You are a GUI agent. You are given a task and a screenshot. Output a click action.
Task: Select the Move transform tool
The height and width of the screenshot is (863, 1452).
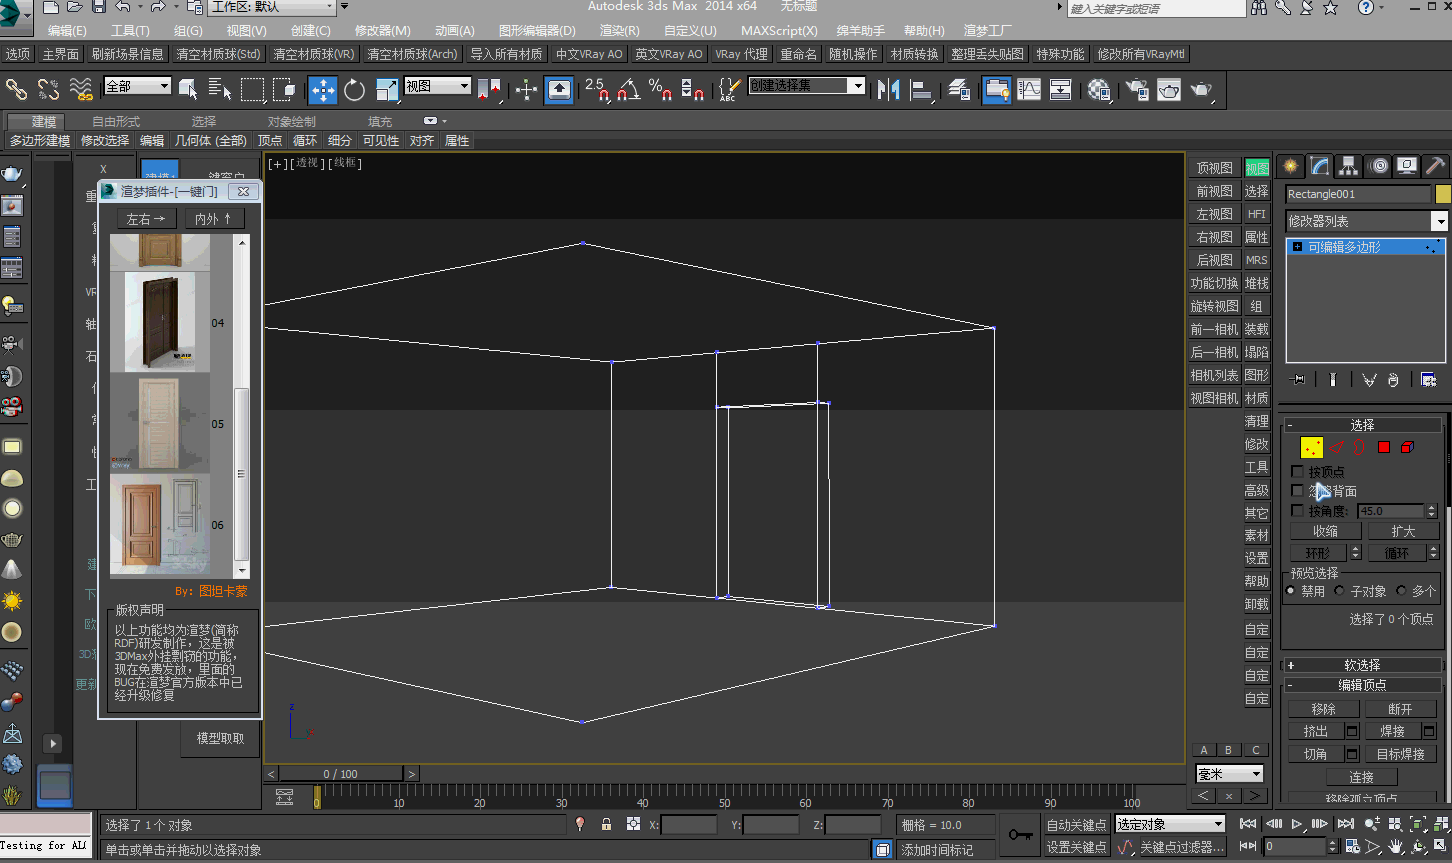[323, 90]
